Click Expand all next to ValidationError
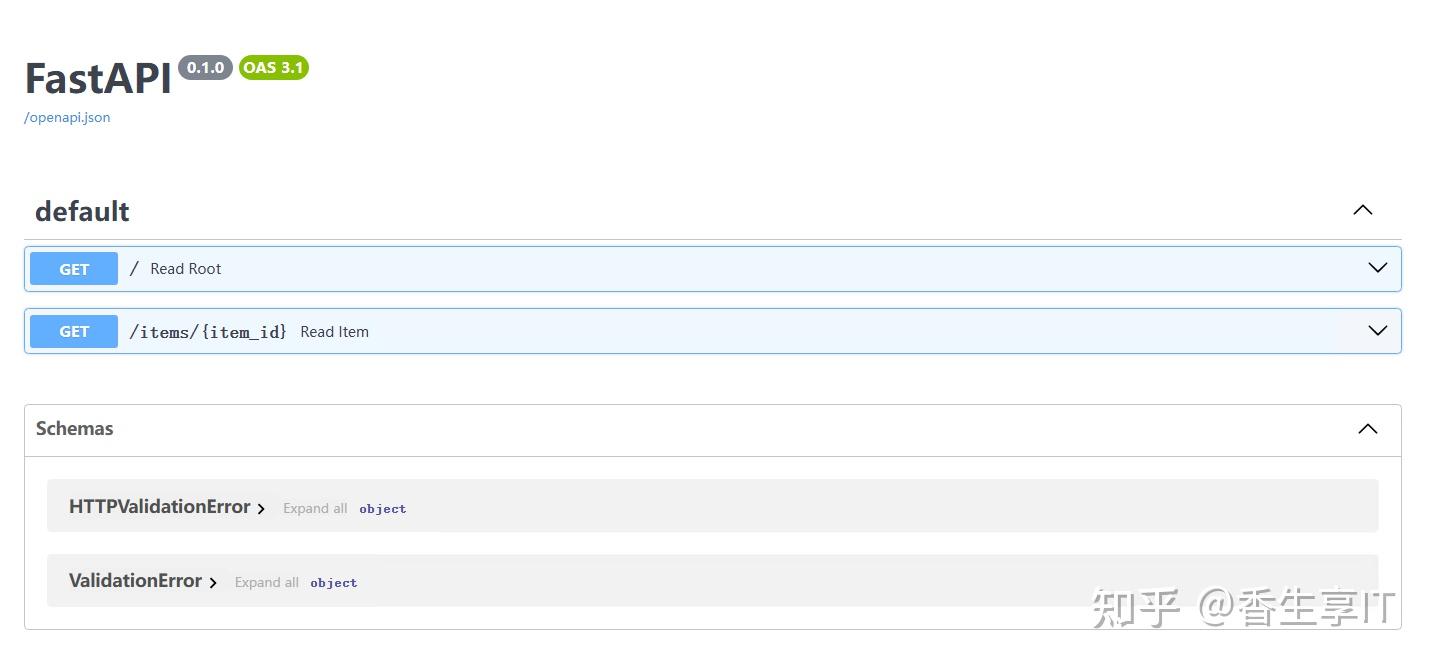 click(x=266, y=582)
